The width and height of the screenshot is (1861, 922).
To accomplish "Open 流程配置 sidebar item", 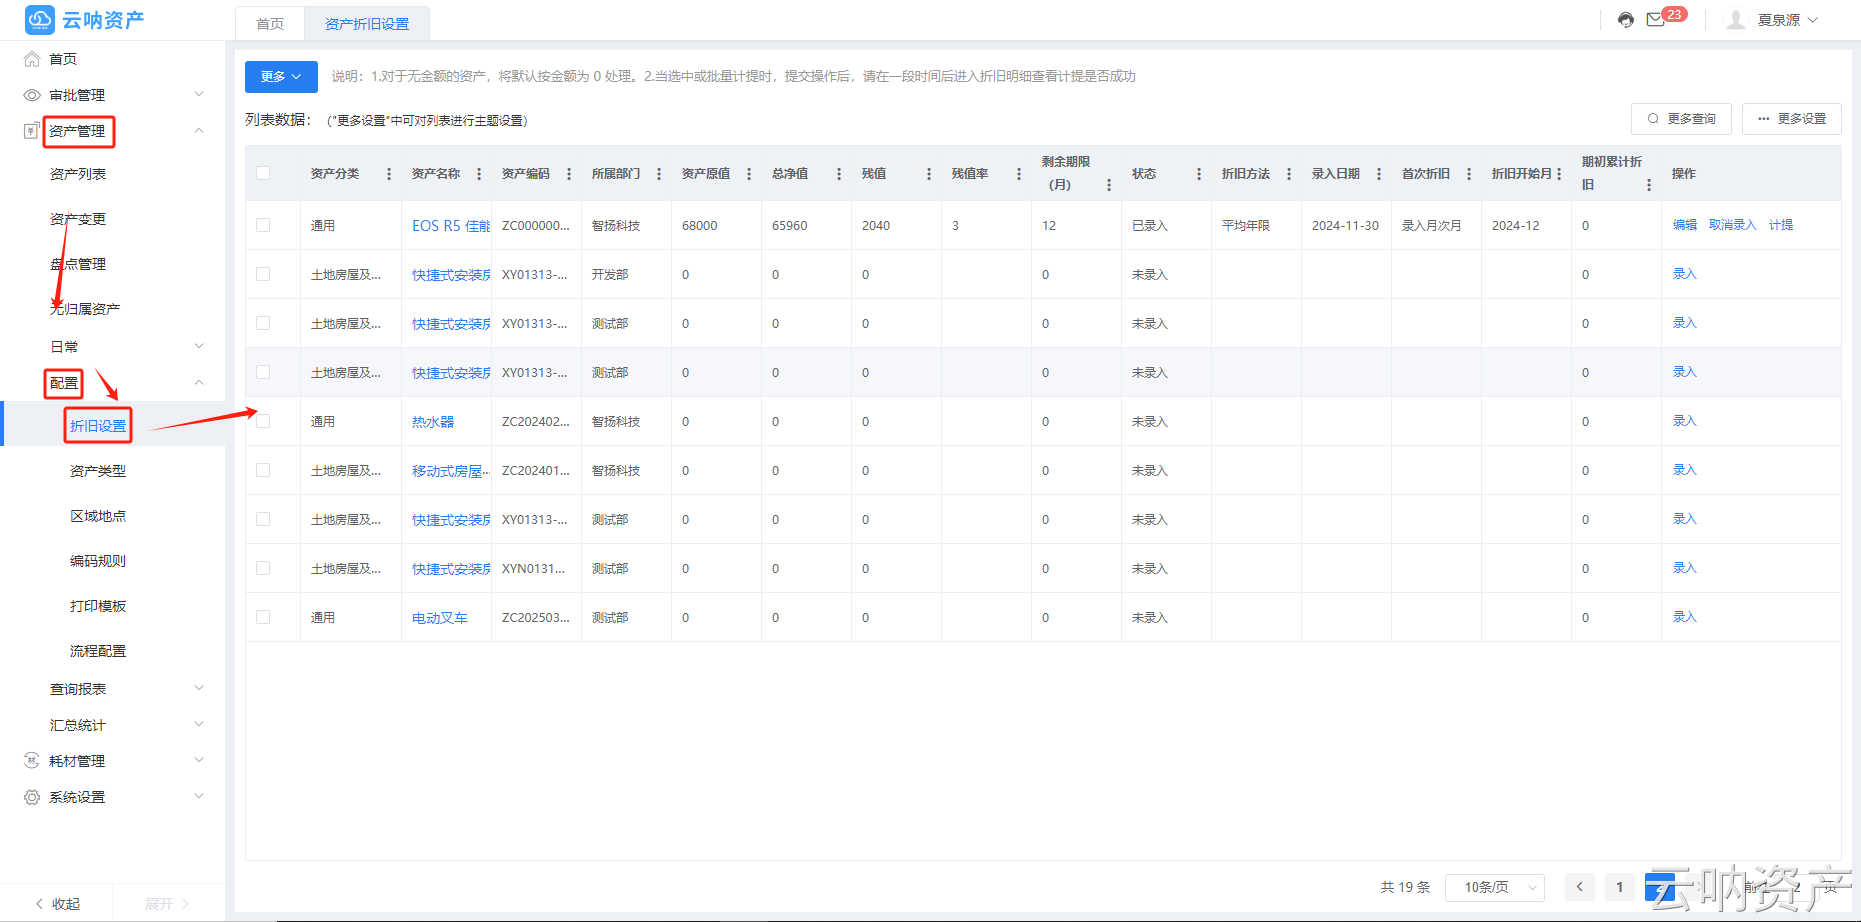I will tap(98, 651).
